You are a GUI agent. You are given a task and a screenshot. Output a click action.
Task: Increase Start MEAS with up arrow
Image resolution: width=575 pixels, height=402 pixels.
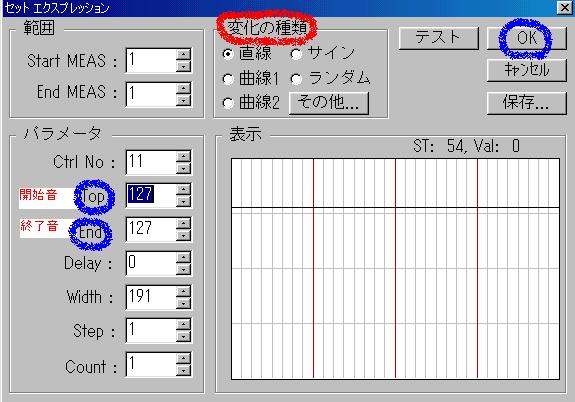coord(183,55)
